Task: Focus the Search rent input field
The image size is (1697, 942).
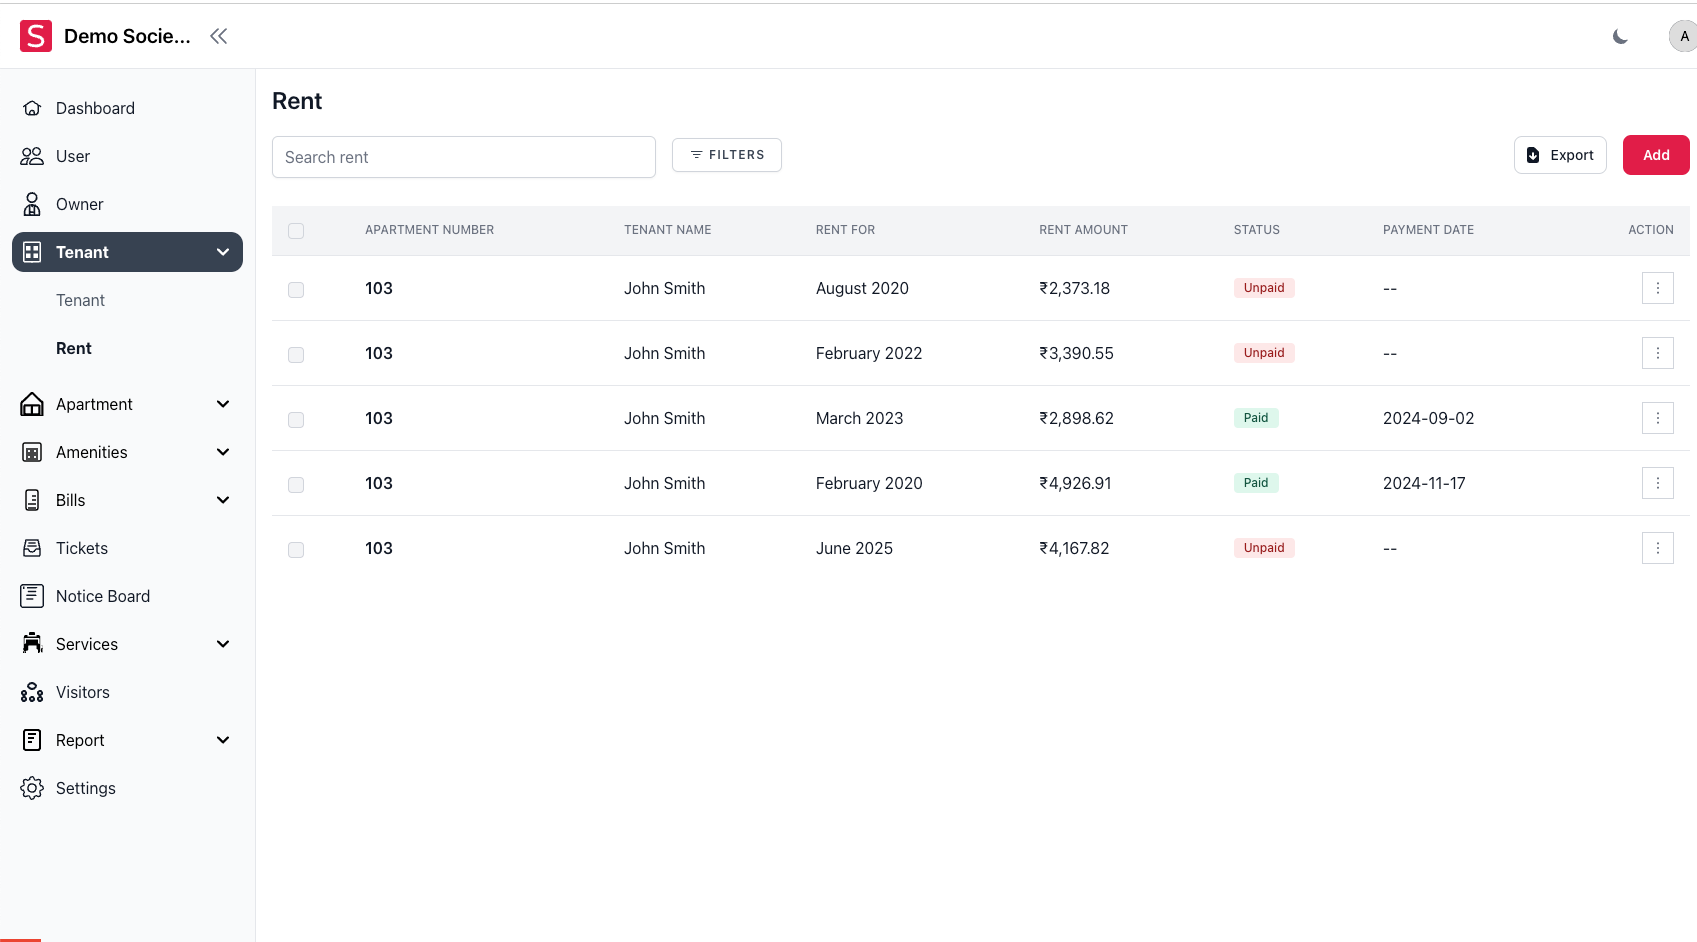Action: pos(464,157)
